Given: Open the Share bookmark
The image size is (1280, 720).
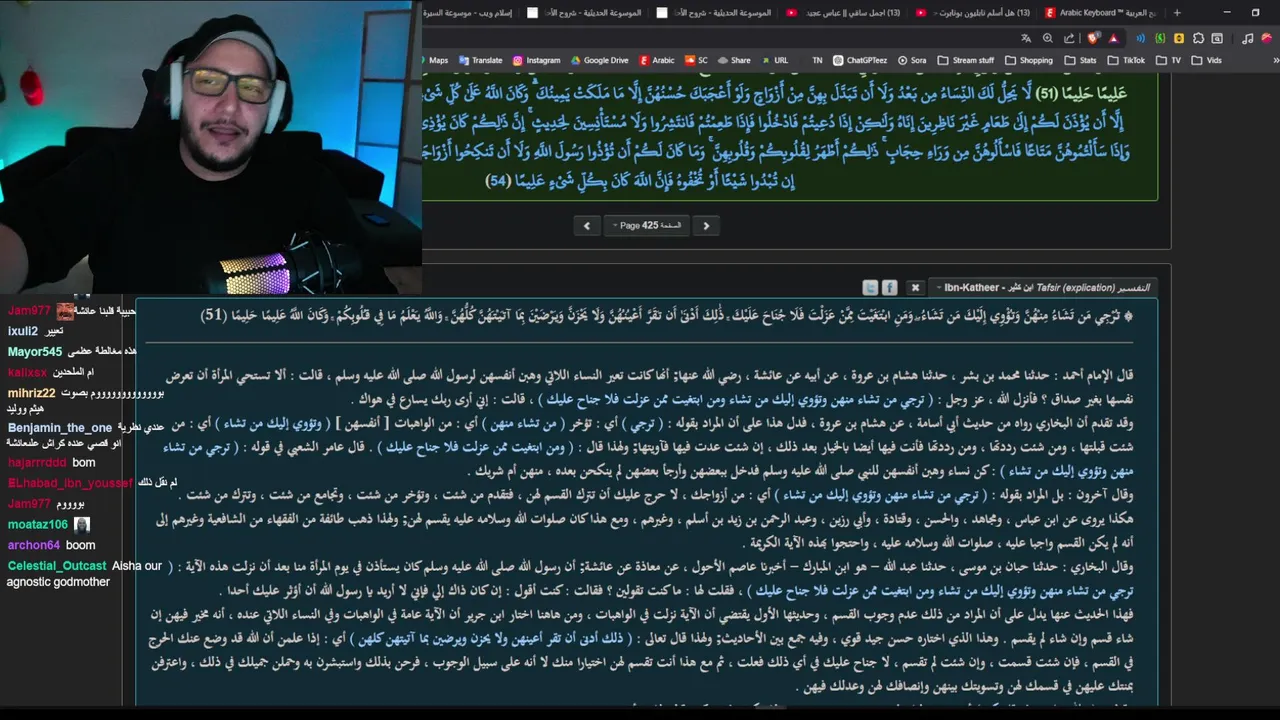Looking at the screenshot, I should (x=733, y=60).
